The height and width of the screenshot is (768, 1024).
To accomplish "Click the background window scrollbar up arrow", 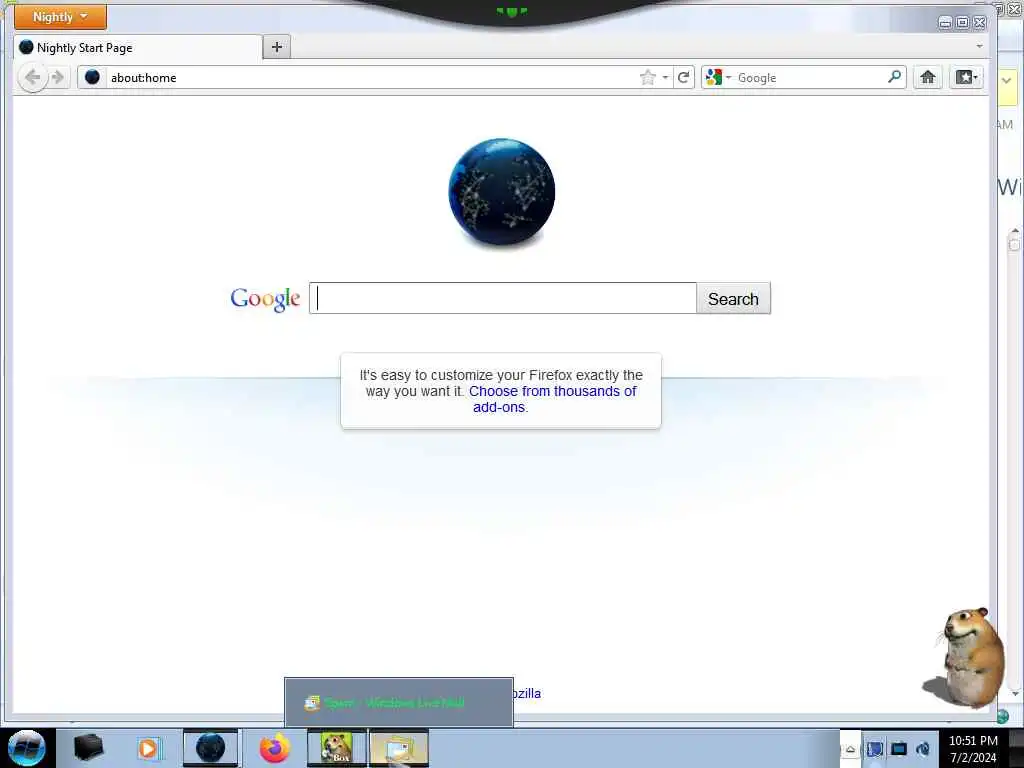I will tap(1014, 231).
